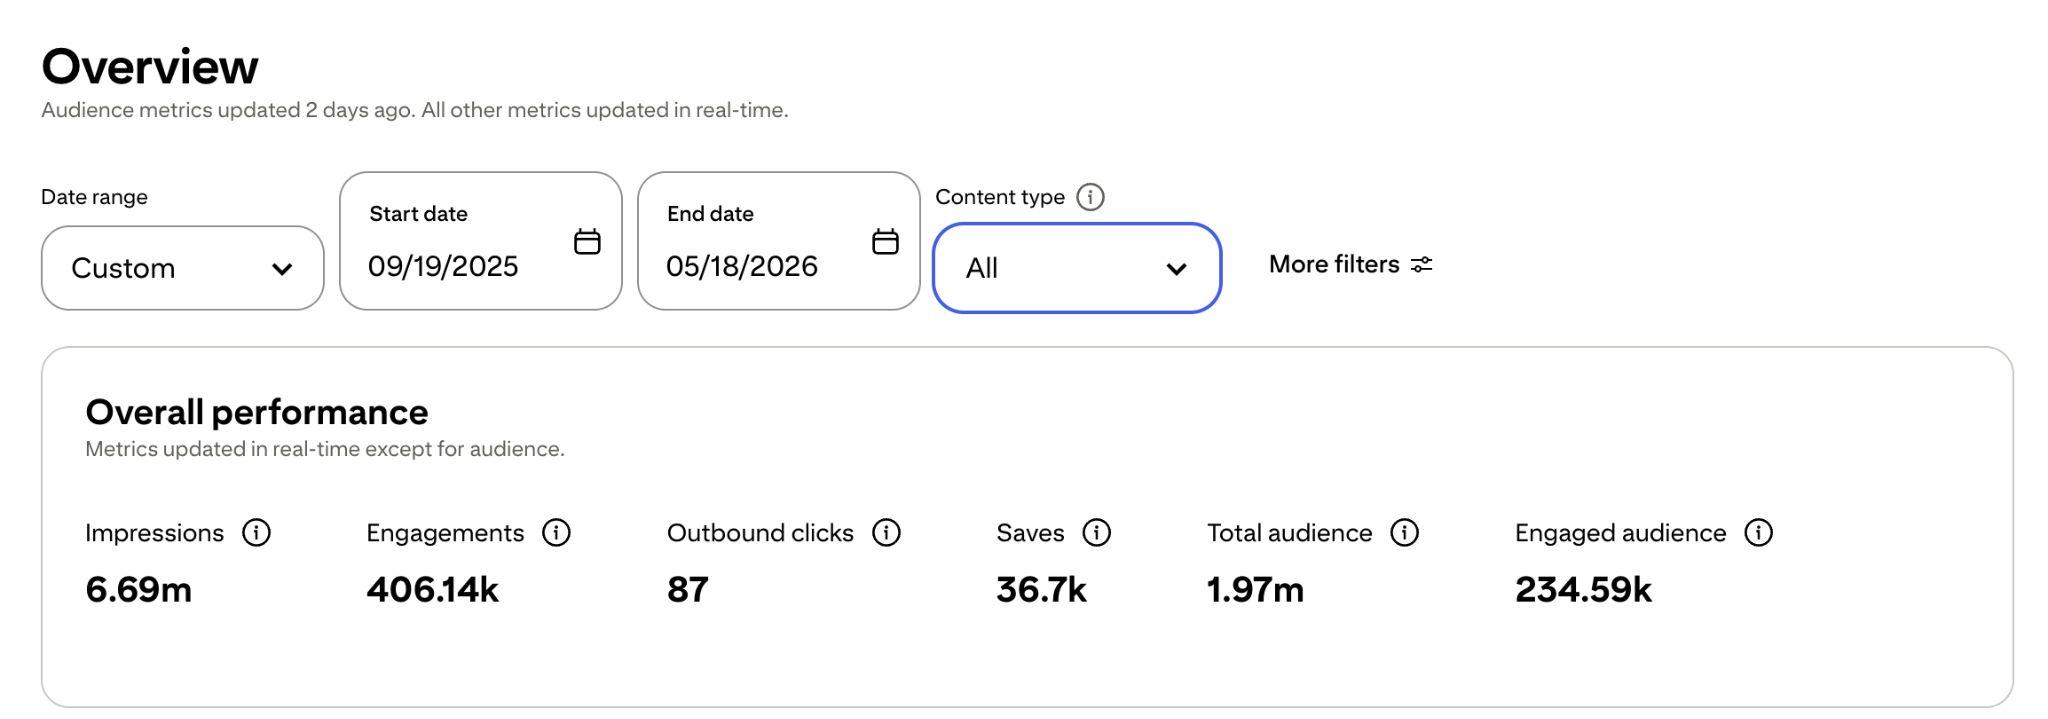The width and height of the screenshot is (2048, 719).
Task: Select the 234.59k engaged audience value
Action: coord(1583,589)
